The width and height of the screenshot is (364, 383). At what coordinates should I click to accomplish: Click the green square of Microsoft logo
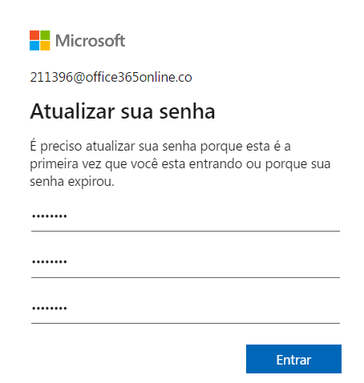[x=45, y=35]
